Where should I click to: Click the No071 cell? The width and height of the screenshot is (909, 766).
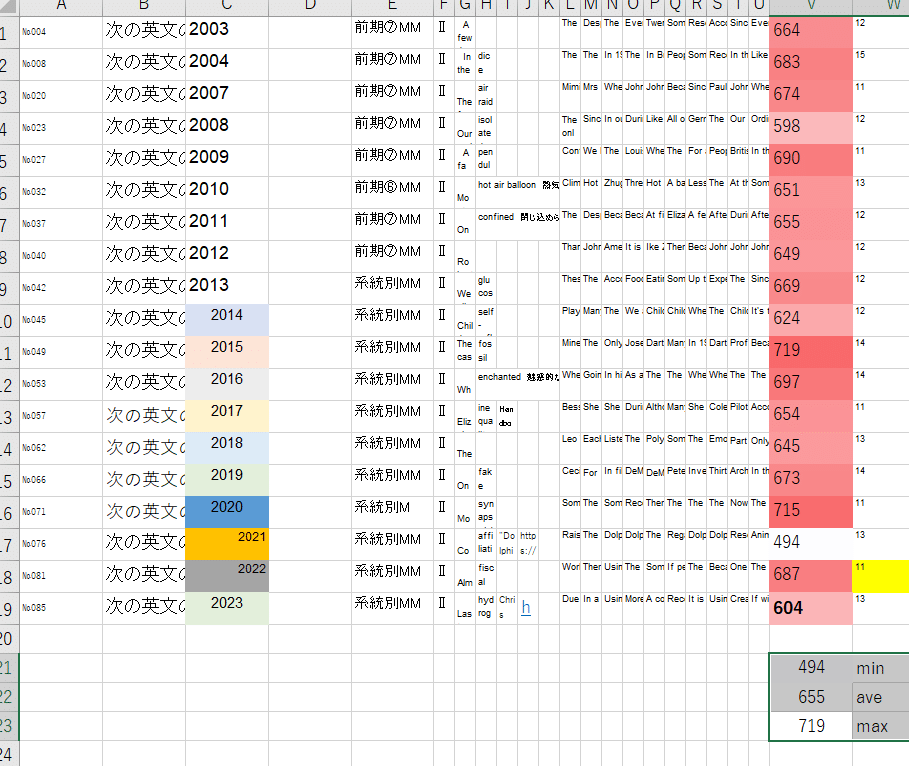coord(61,511)
